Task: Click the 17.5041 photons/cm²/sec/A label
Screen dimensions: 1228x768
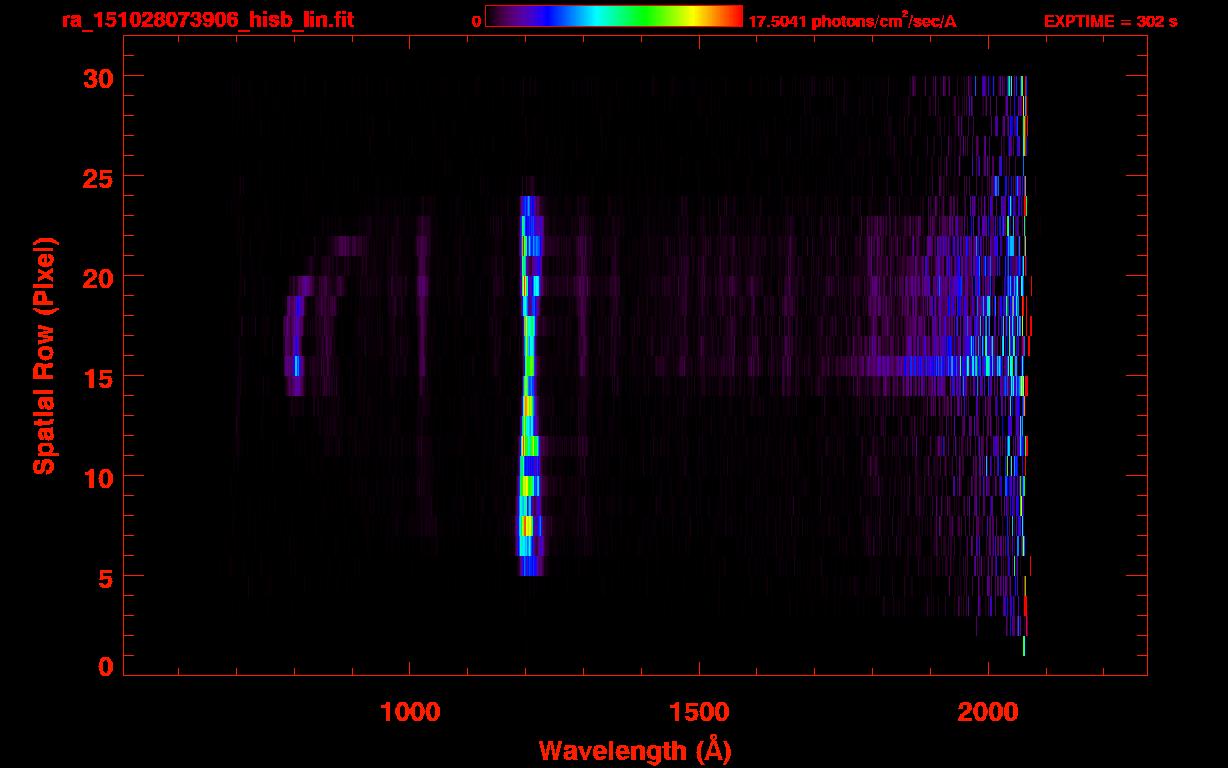Action: 852,21
